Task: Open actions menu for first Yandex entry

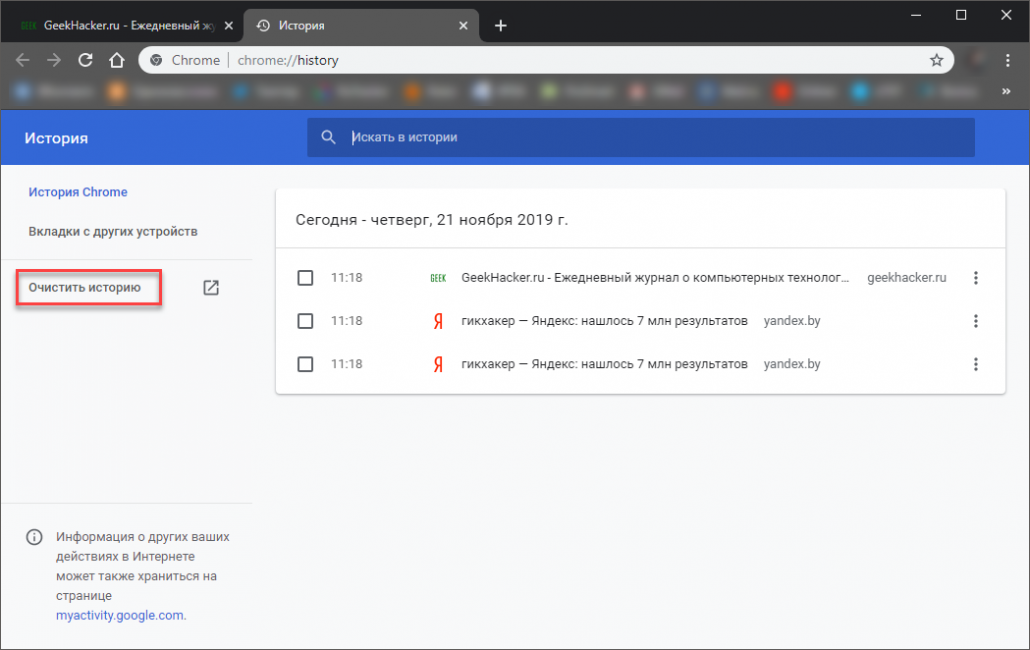Action: point(976,321)
